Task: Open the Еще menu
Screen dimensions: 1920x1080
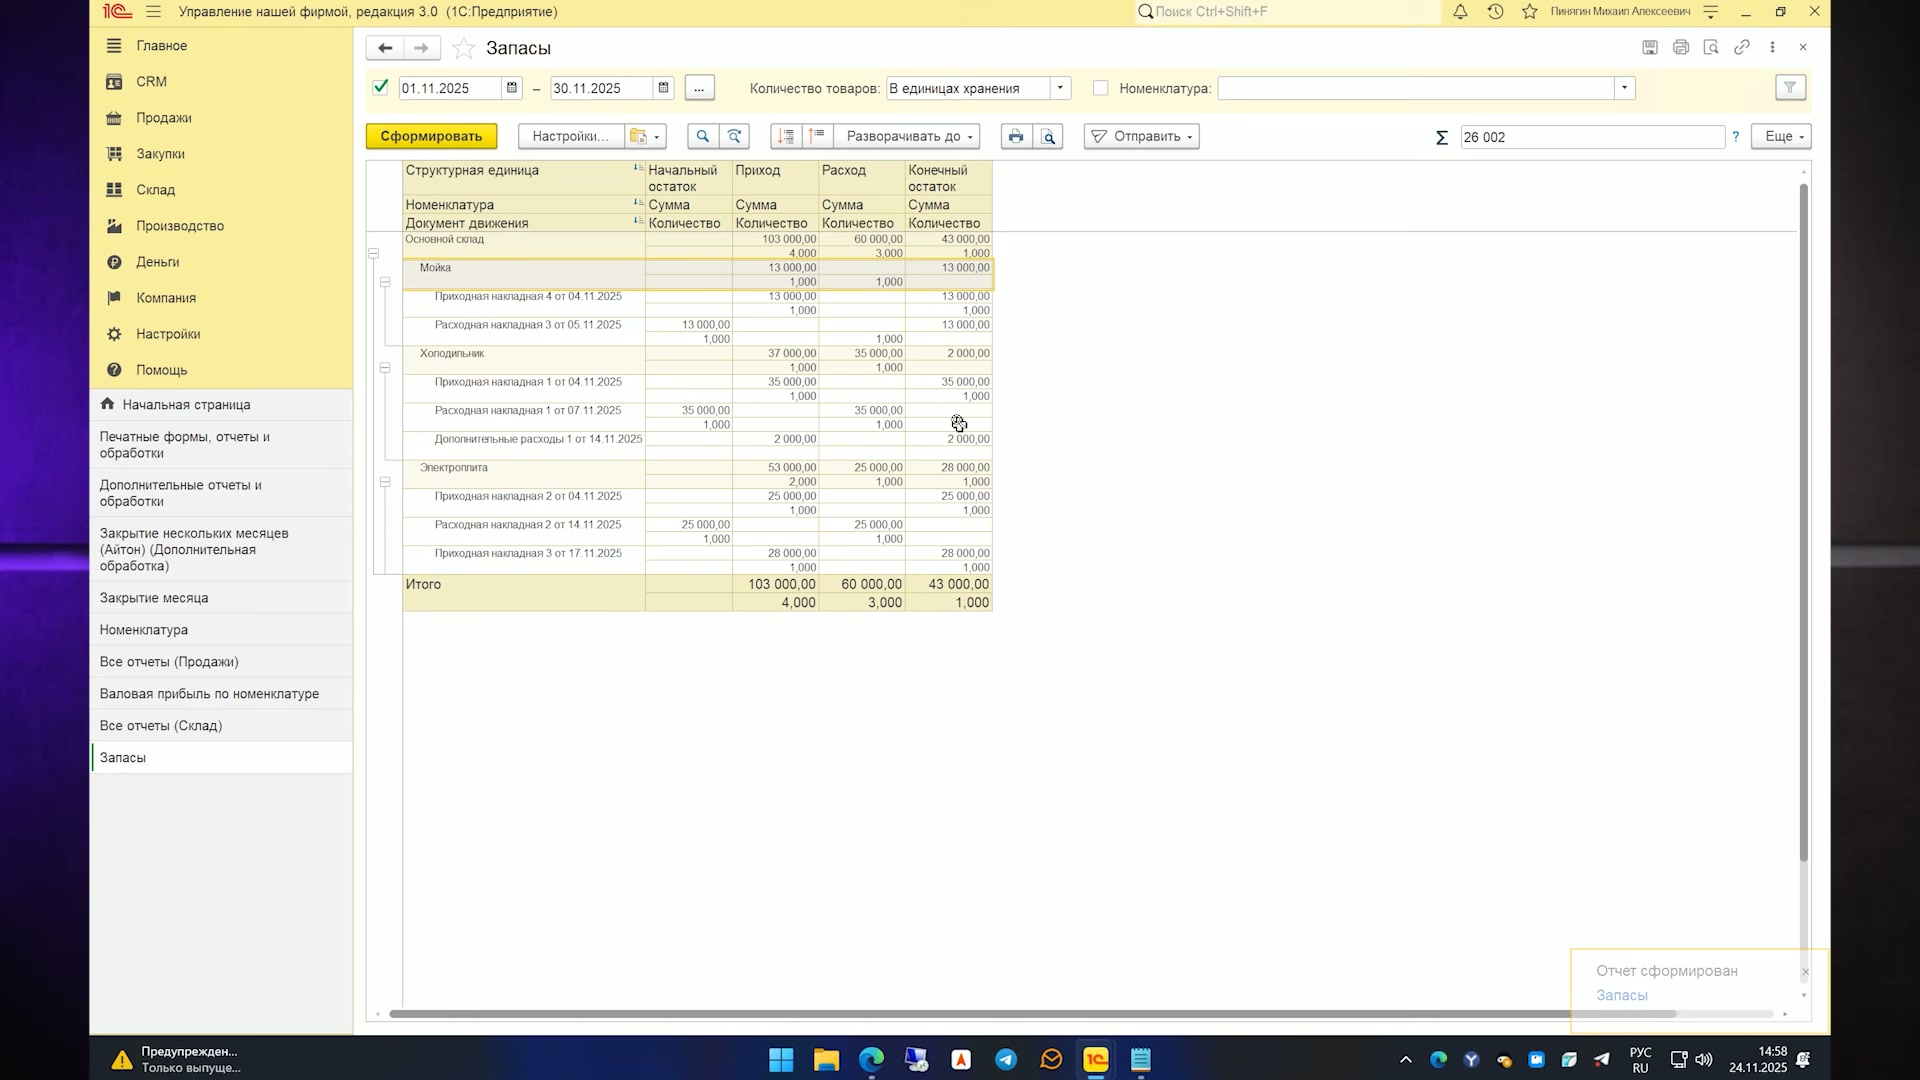Action: click(1781, 137)
